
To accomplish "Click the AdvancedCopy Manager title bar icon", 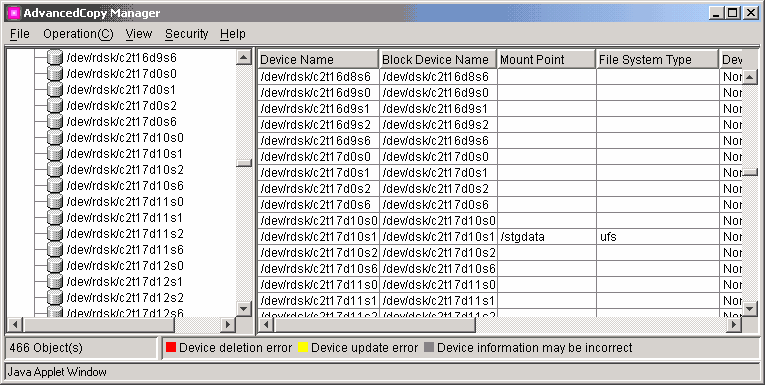I will [14, 13].
